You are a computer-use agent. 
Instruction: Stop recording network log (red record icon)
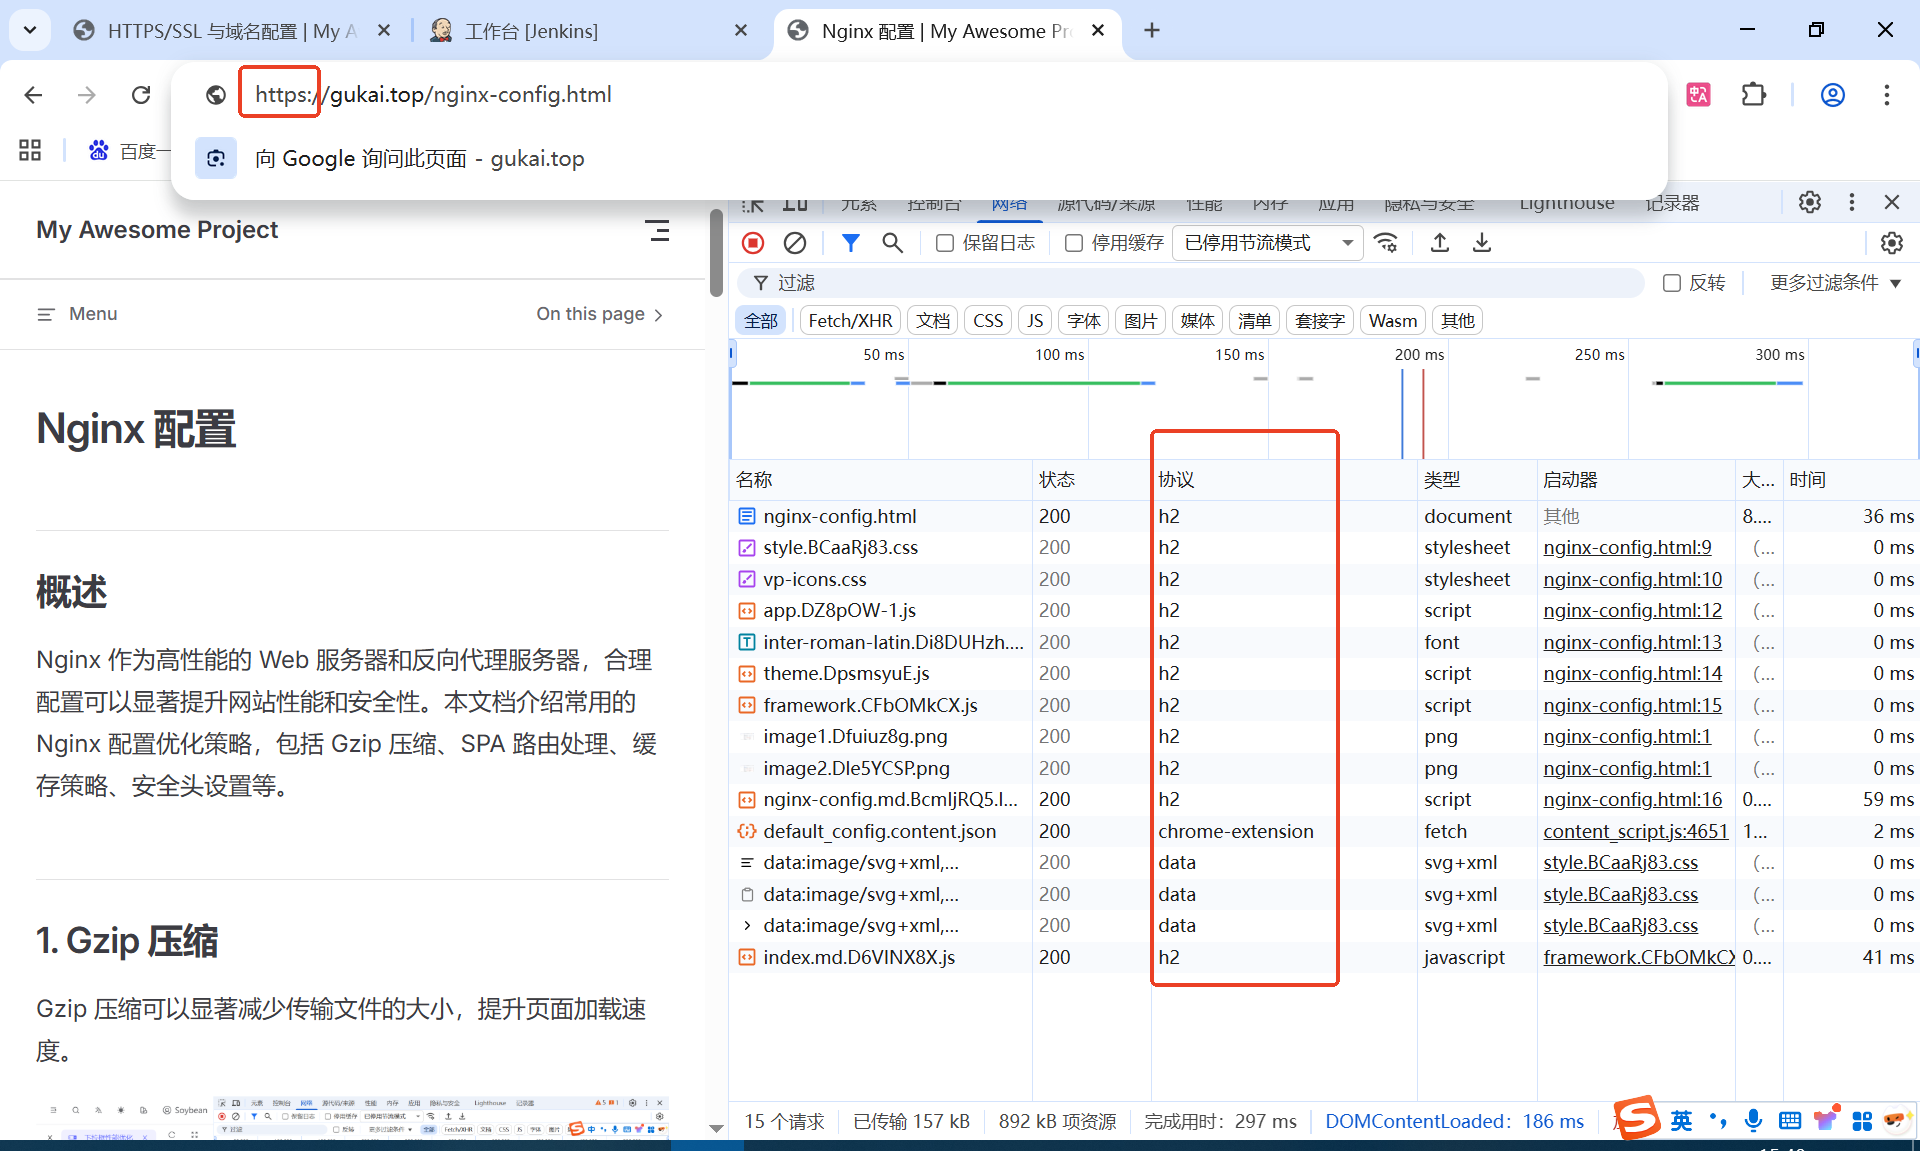tap(752, 242)
